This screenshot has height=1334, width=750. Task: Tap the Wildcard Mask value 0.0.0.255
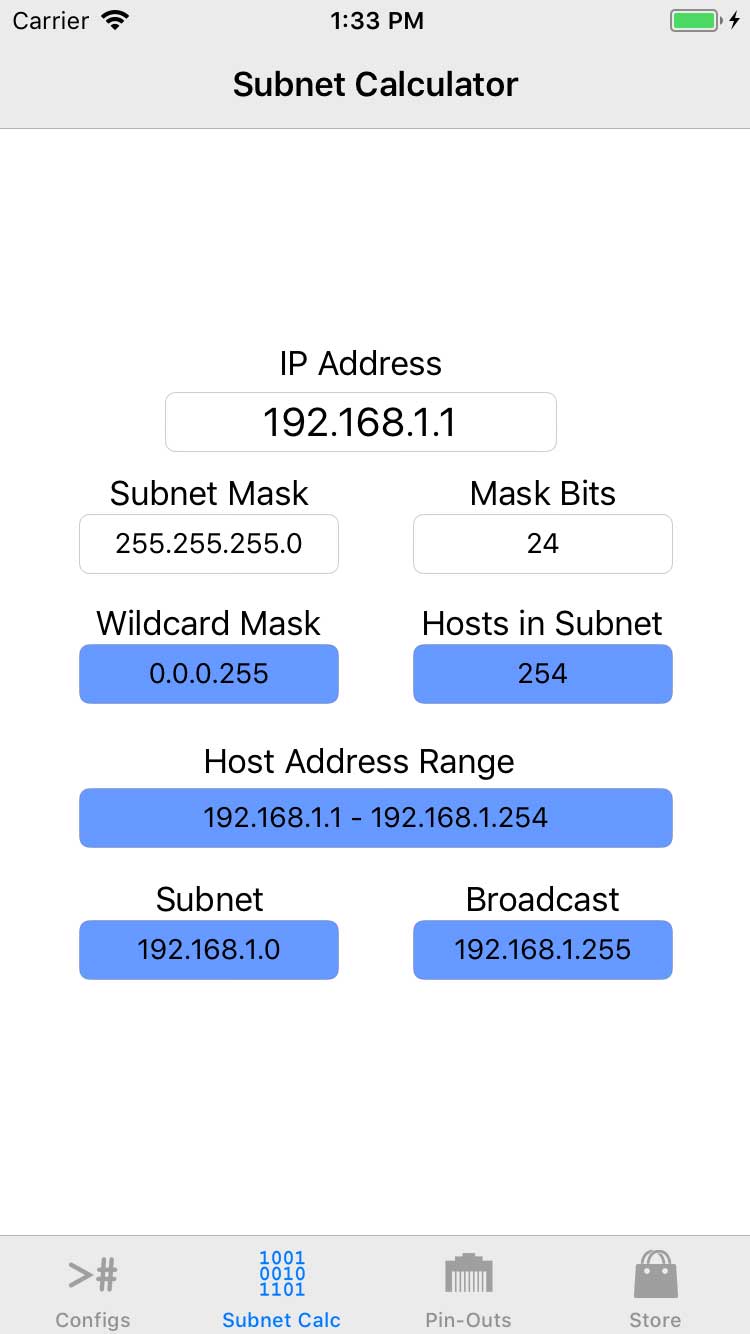(209, 674)
